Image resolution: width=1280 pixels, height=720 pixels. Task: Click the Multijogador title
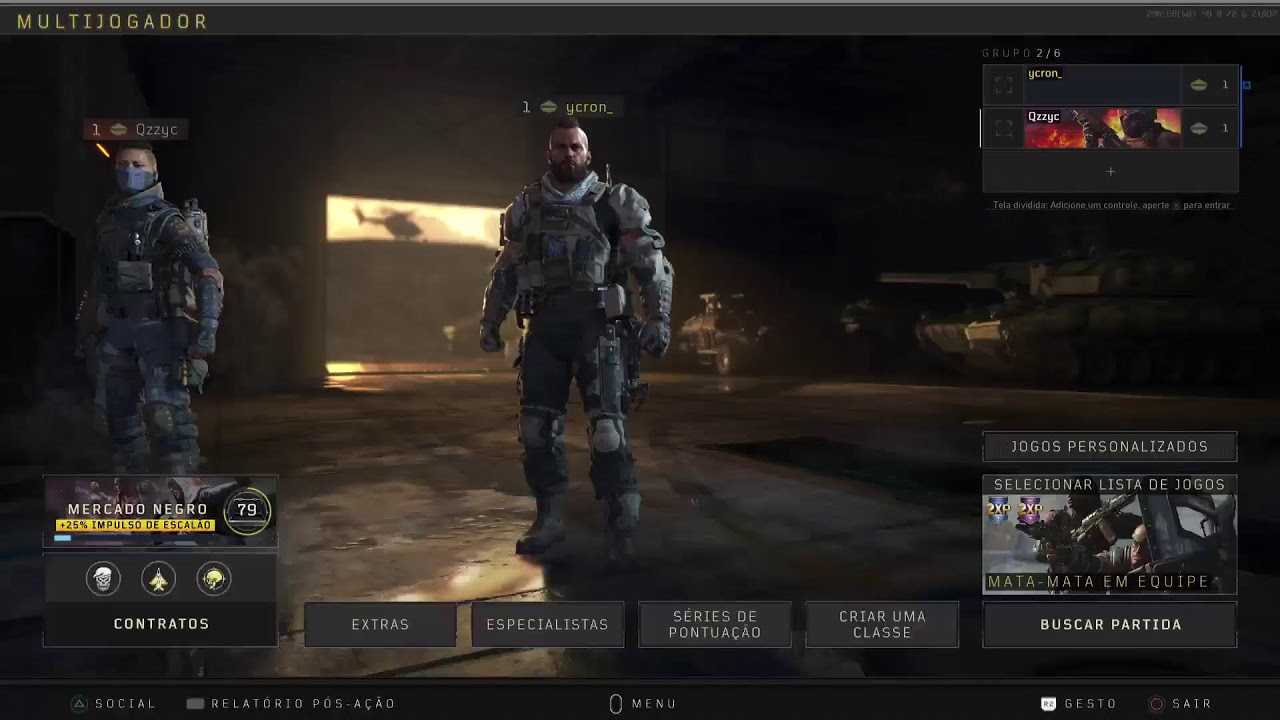(x=113, y=21)
